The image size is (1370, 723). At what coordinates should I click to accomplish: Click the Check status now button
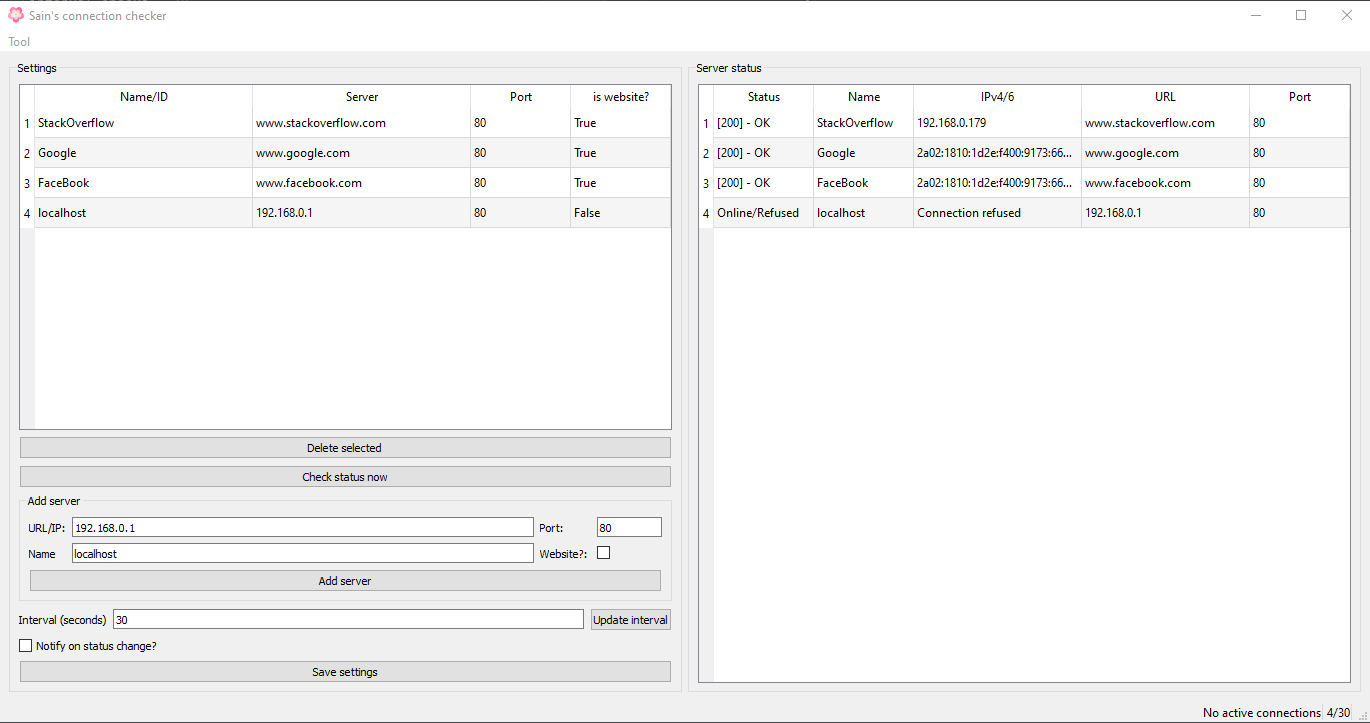point(344,476)
